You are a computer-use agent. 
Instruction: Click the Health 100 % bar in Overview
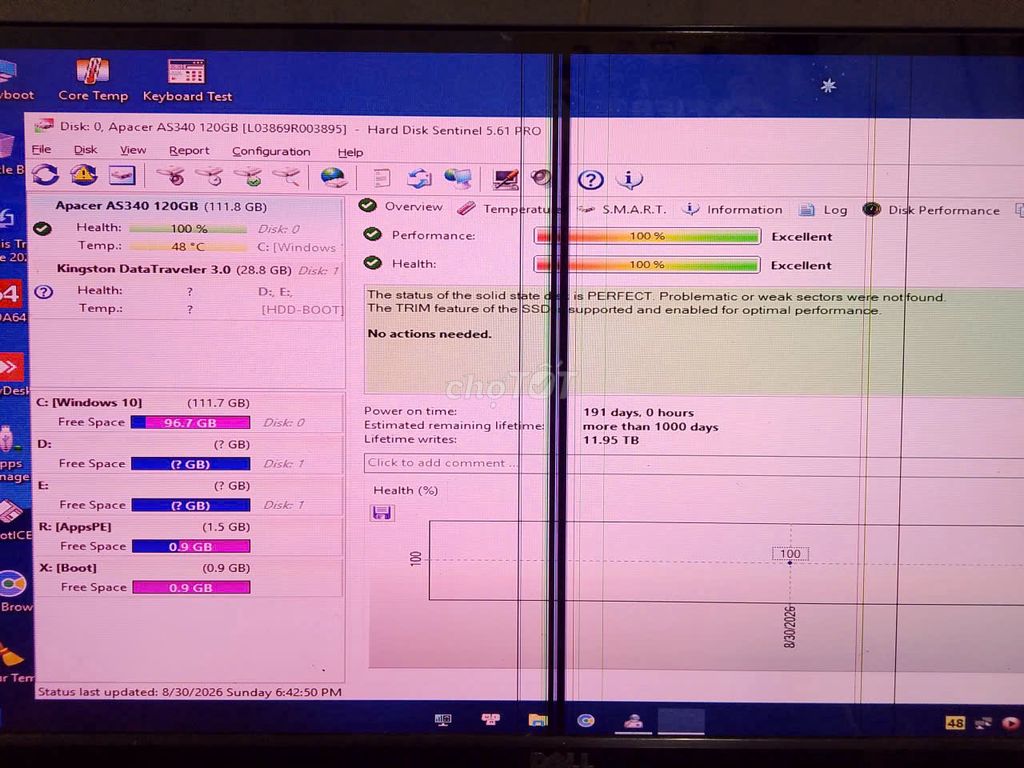tap(647, 264)
